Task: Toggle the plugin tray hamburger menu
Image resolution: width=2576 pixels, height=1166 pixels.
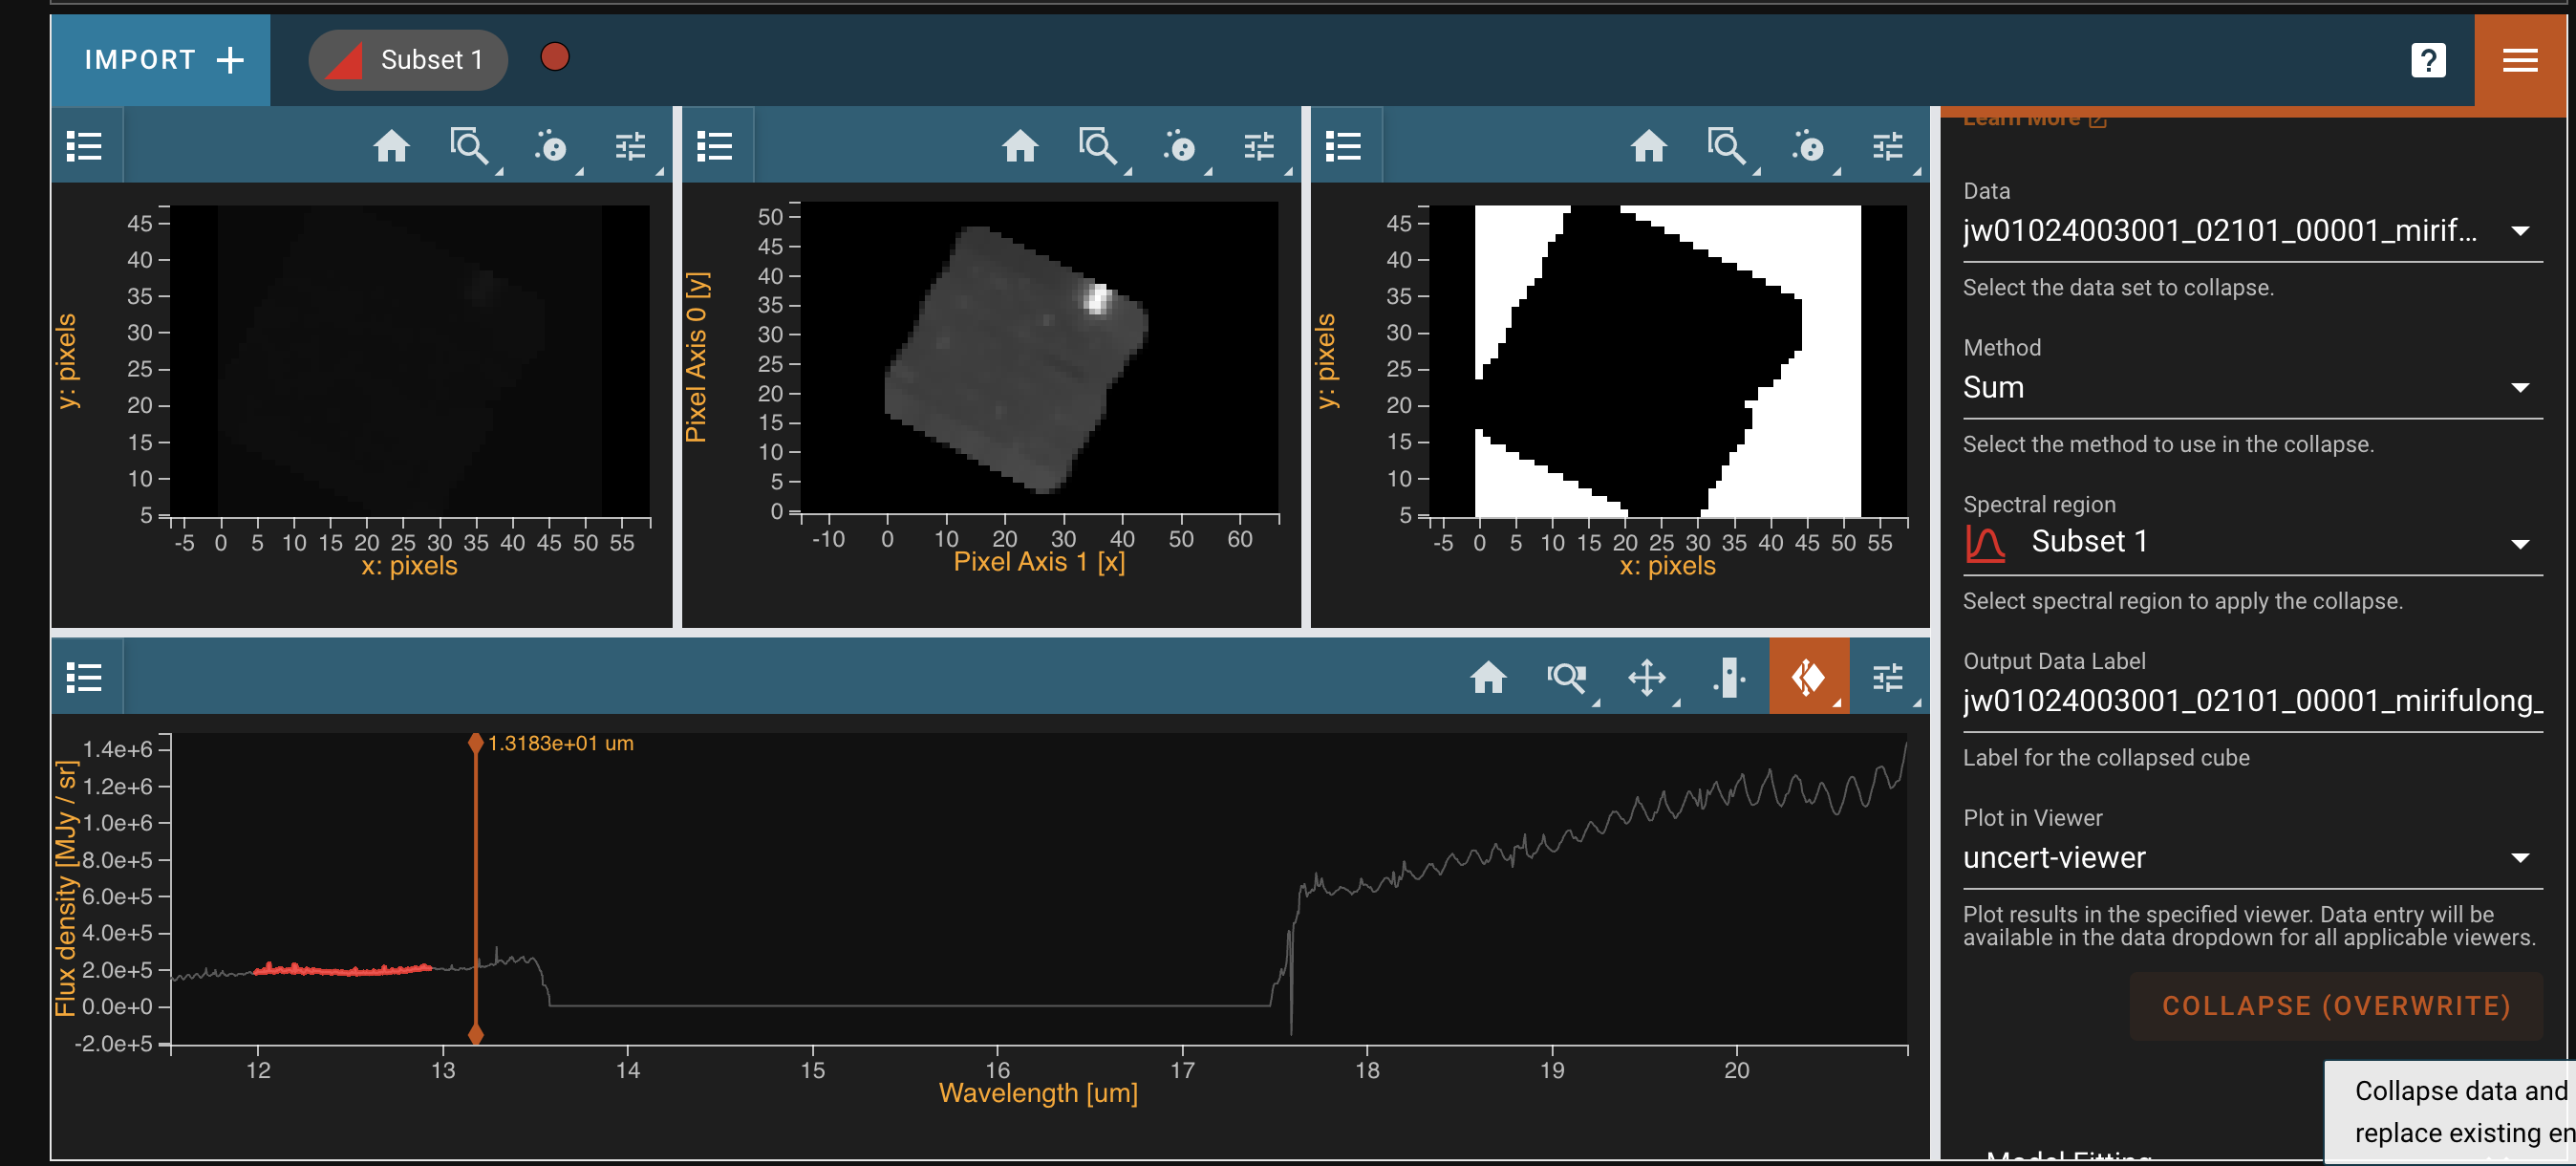Action: point(2519,60)
